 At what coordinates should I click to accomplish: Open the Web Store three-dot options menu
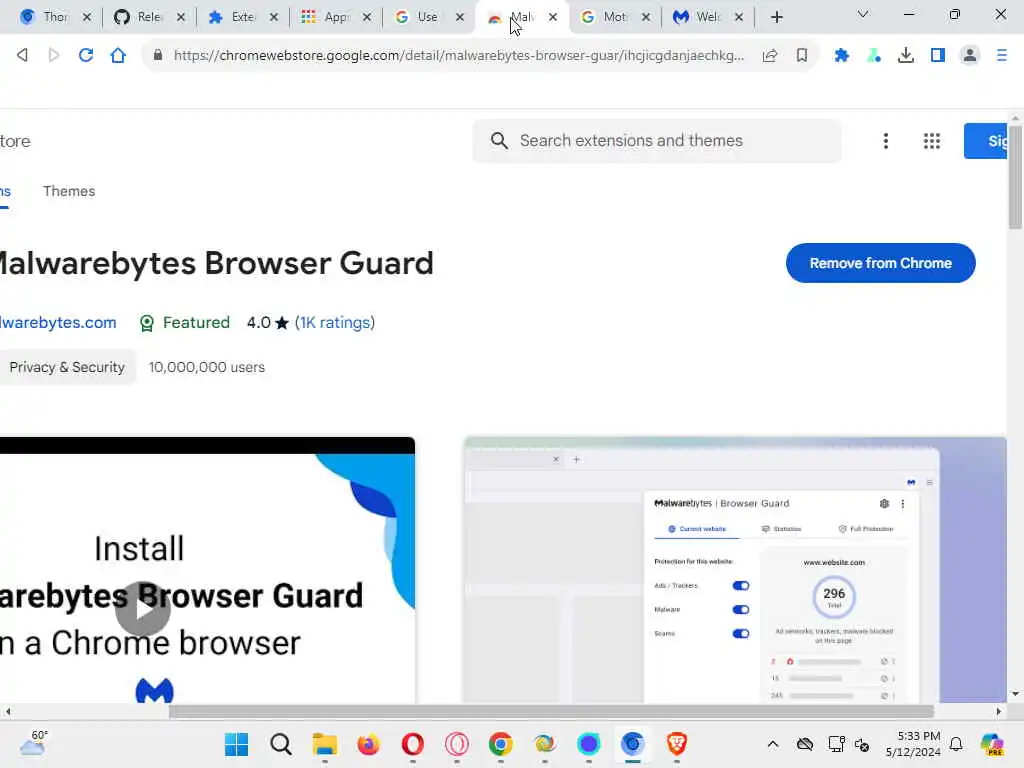886,141
